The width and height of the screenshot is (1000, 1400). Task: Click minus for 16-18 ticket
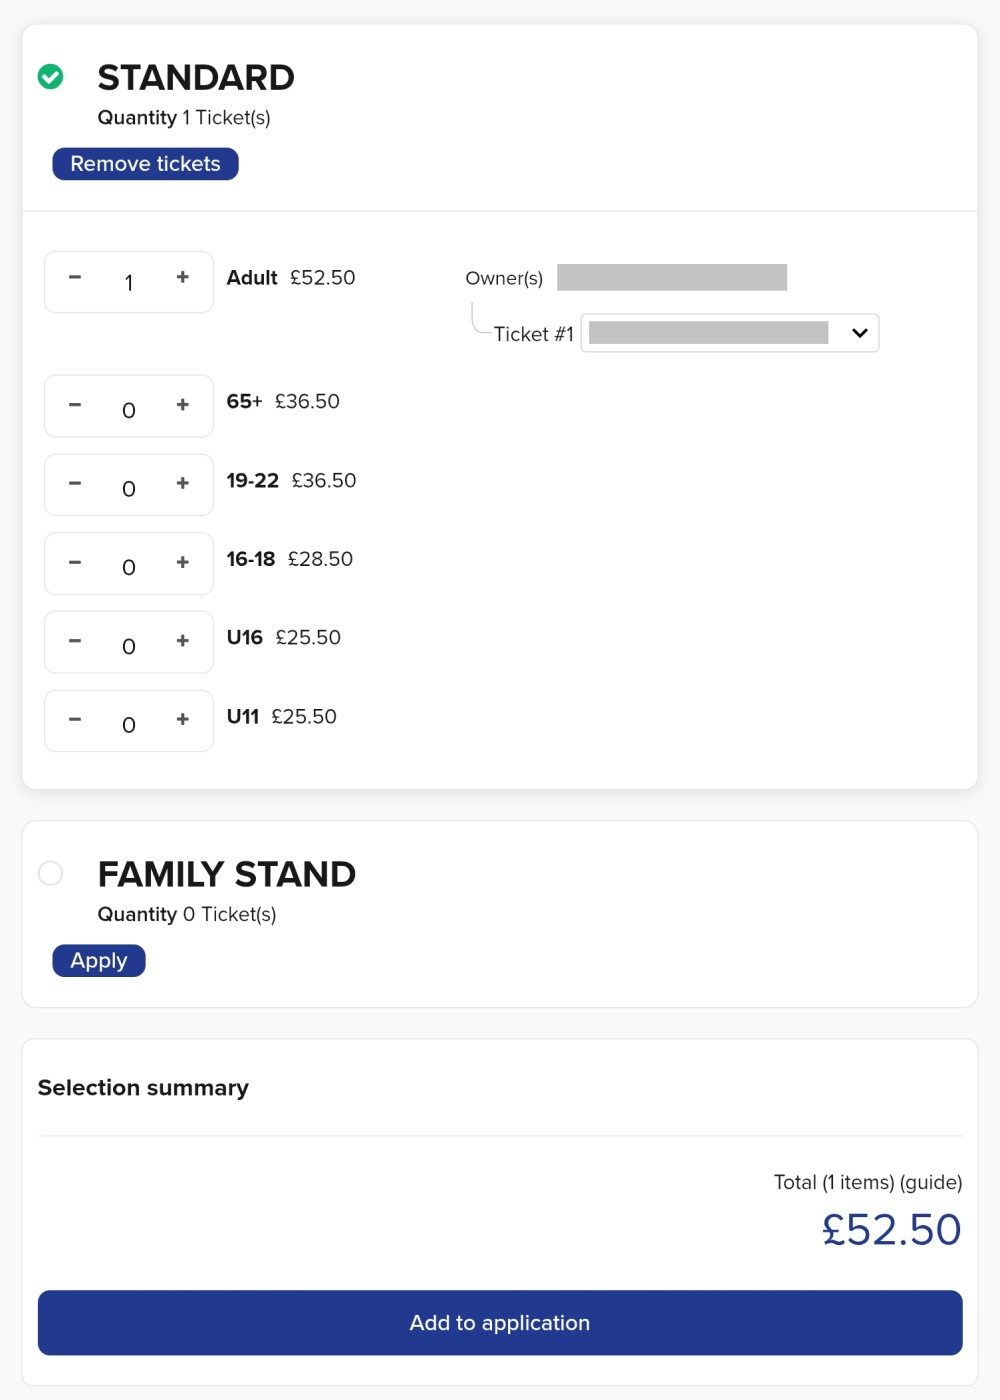[x=75, y=562]
